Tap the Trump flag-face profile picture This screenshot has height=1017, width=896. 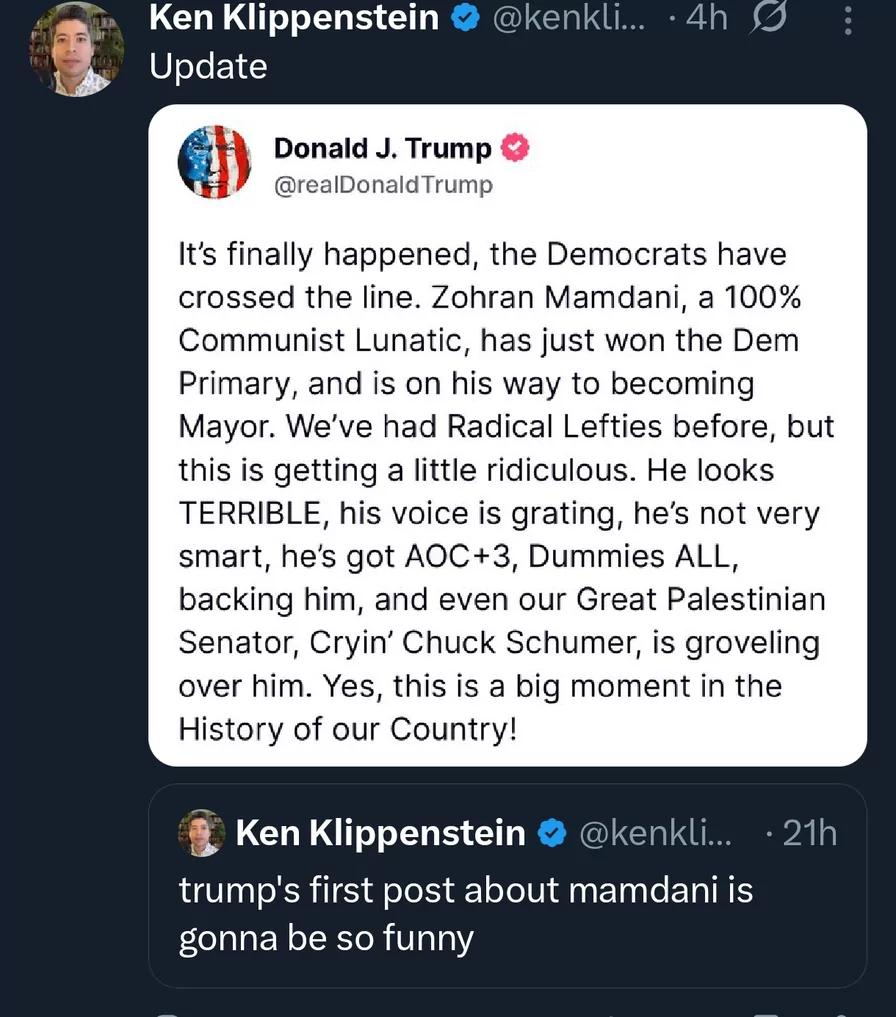[x=214, y=162]
